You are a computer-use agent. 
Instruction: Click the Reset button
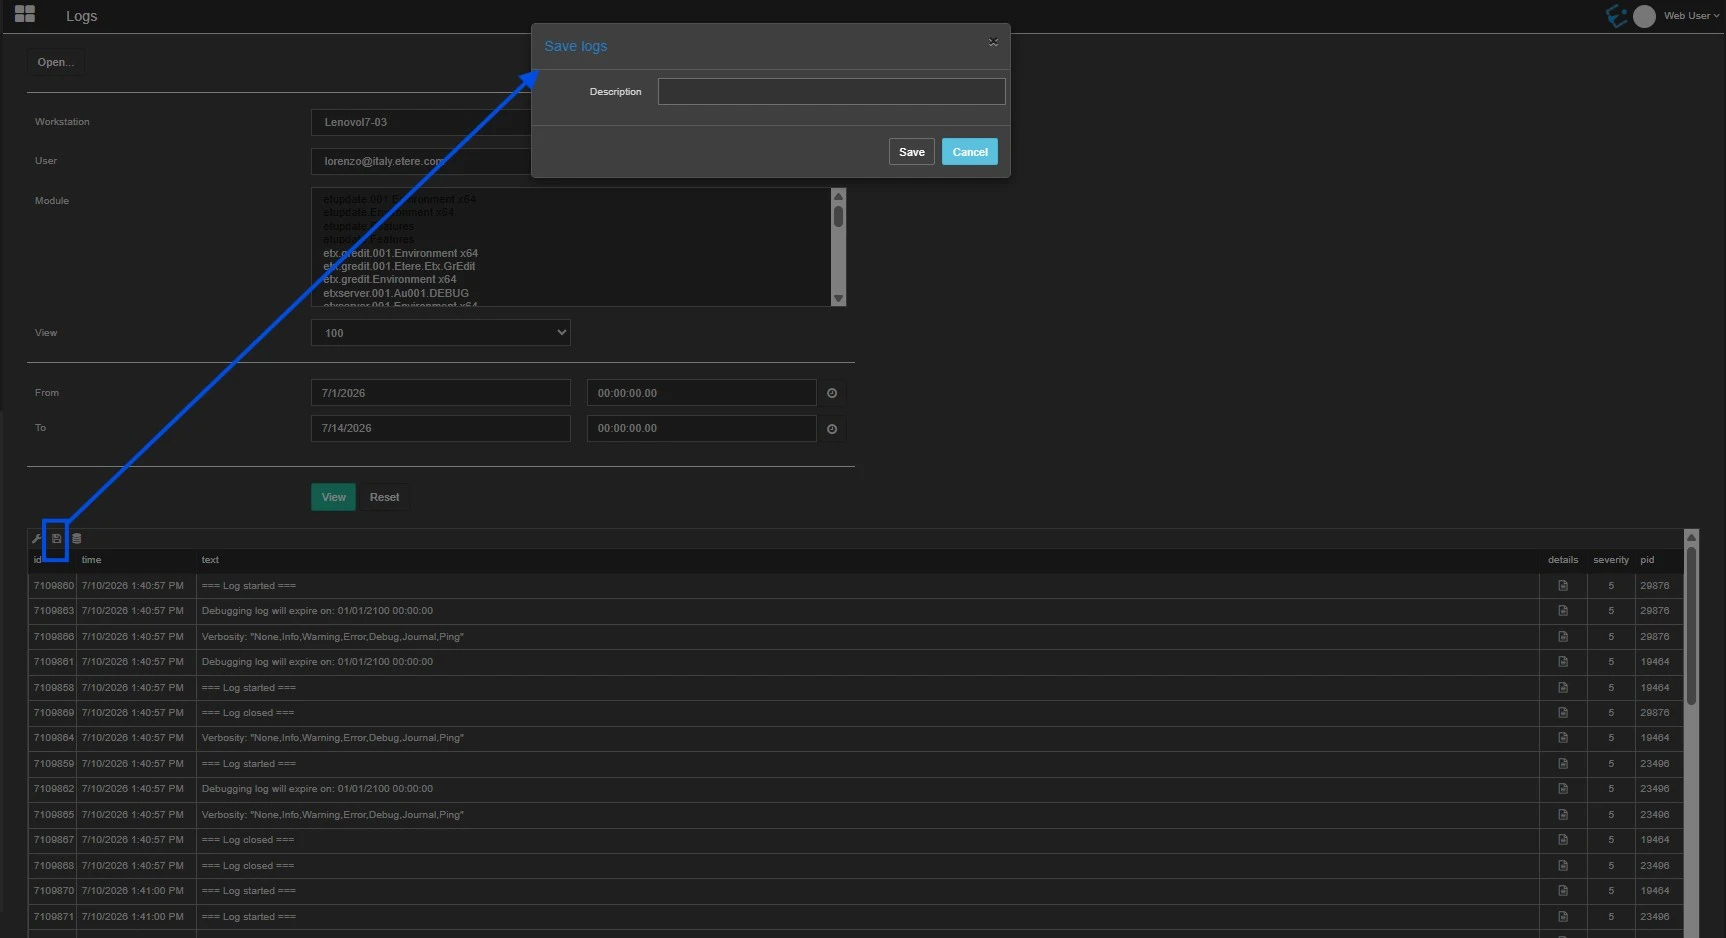pyautogui.click(x=384, y=497)
